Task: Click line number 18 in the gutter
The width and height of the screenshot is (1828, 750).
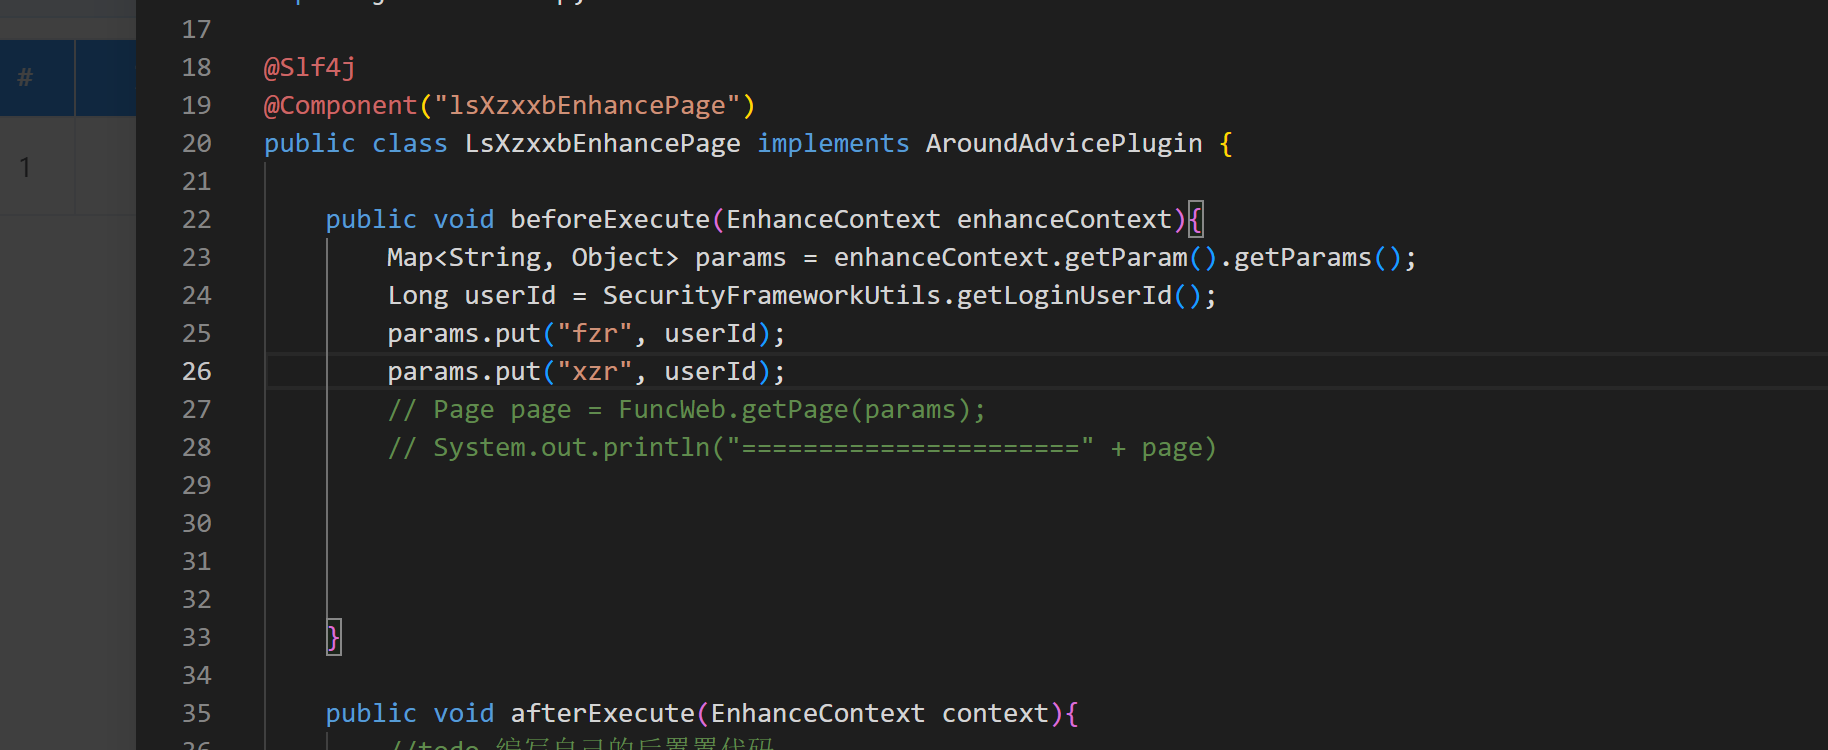Action: tap(196, 68)
